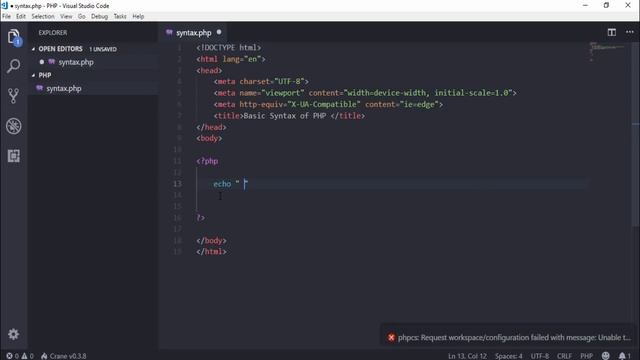Click the meta charset UTF-8 line
The image size is (640, 360).
261,82
